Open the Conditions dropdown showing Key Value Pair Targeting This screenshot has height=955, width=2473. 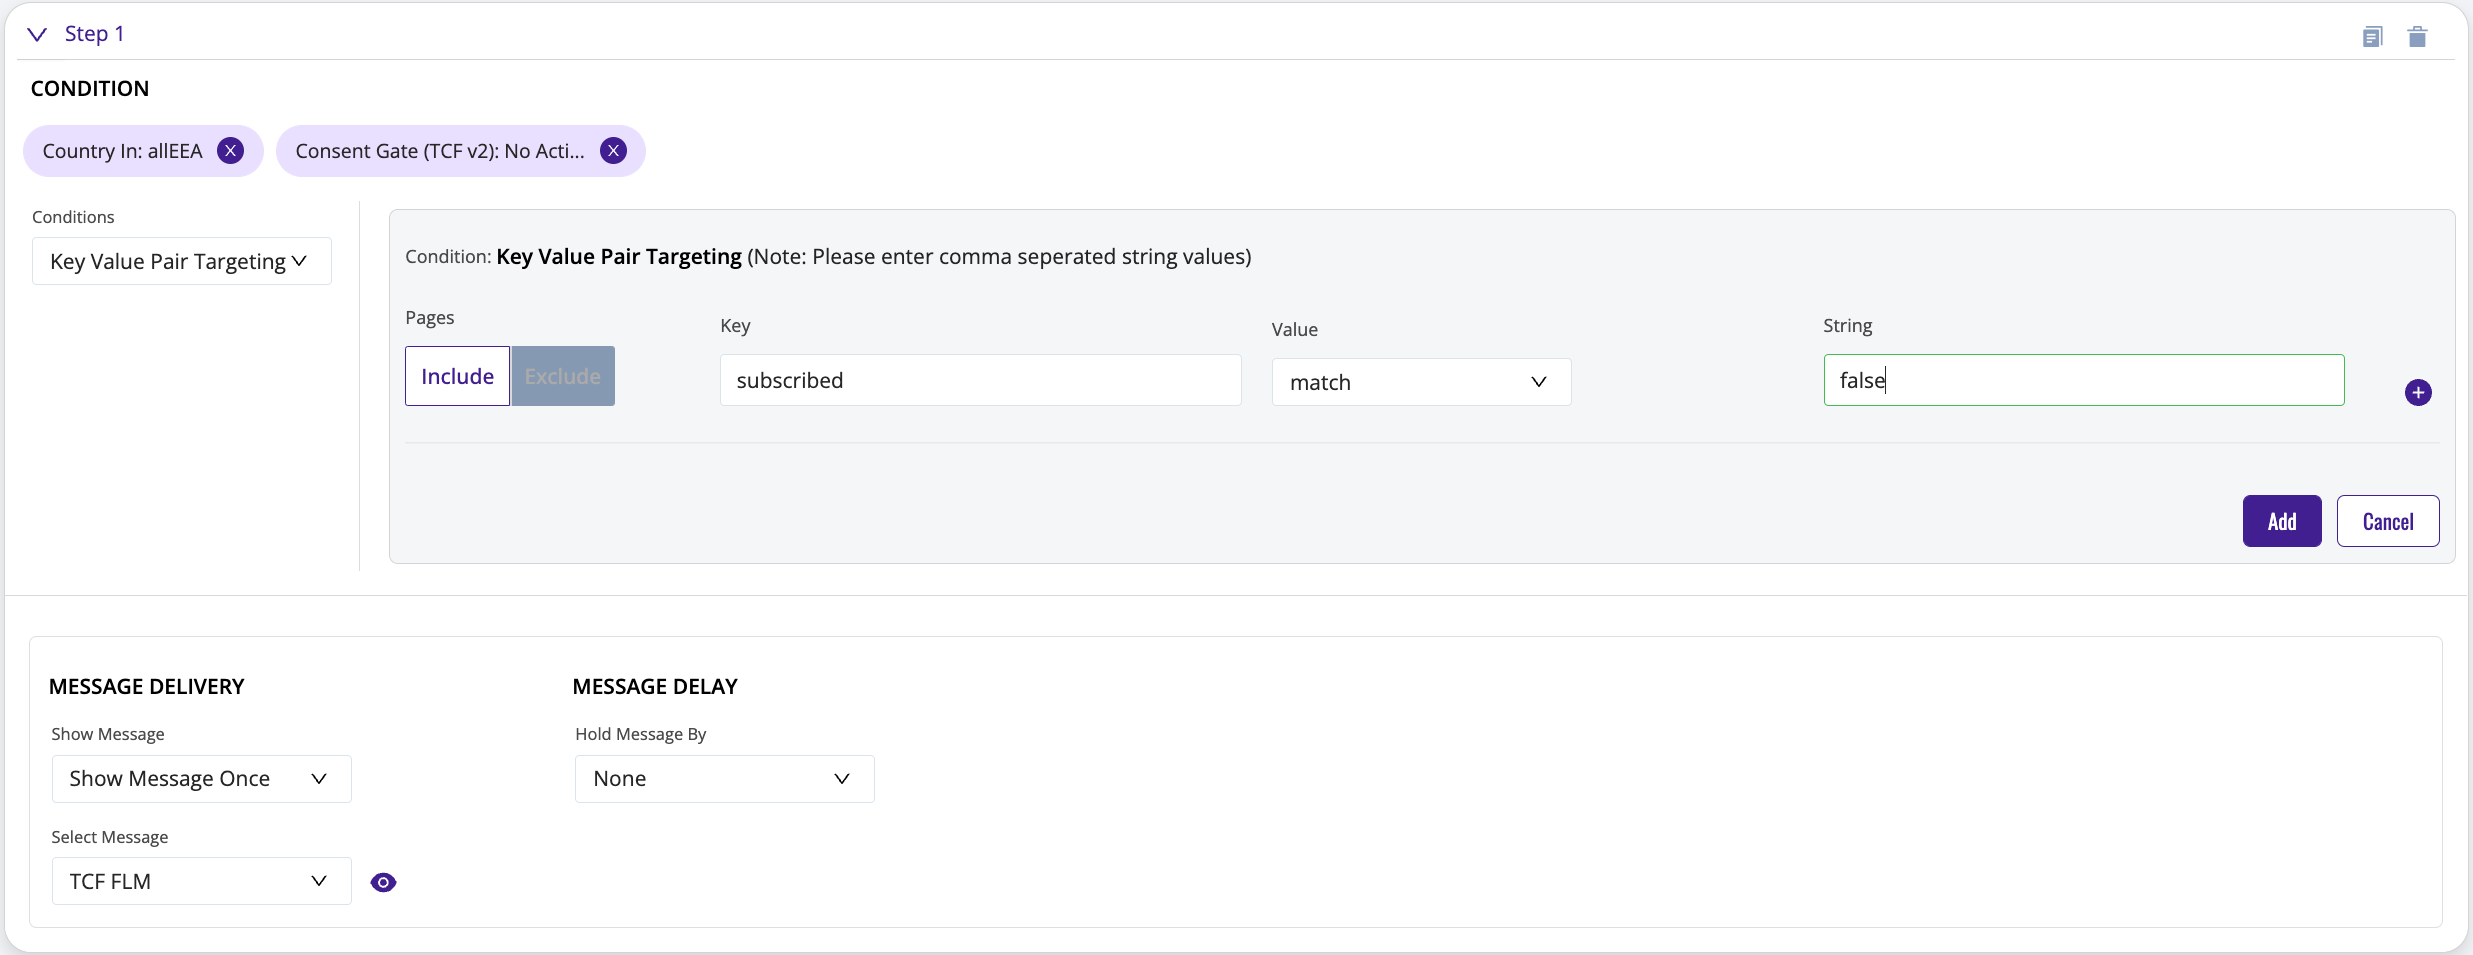click(x=180, y=261)
